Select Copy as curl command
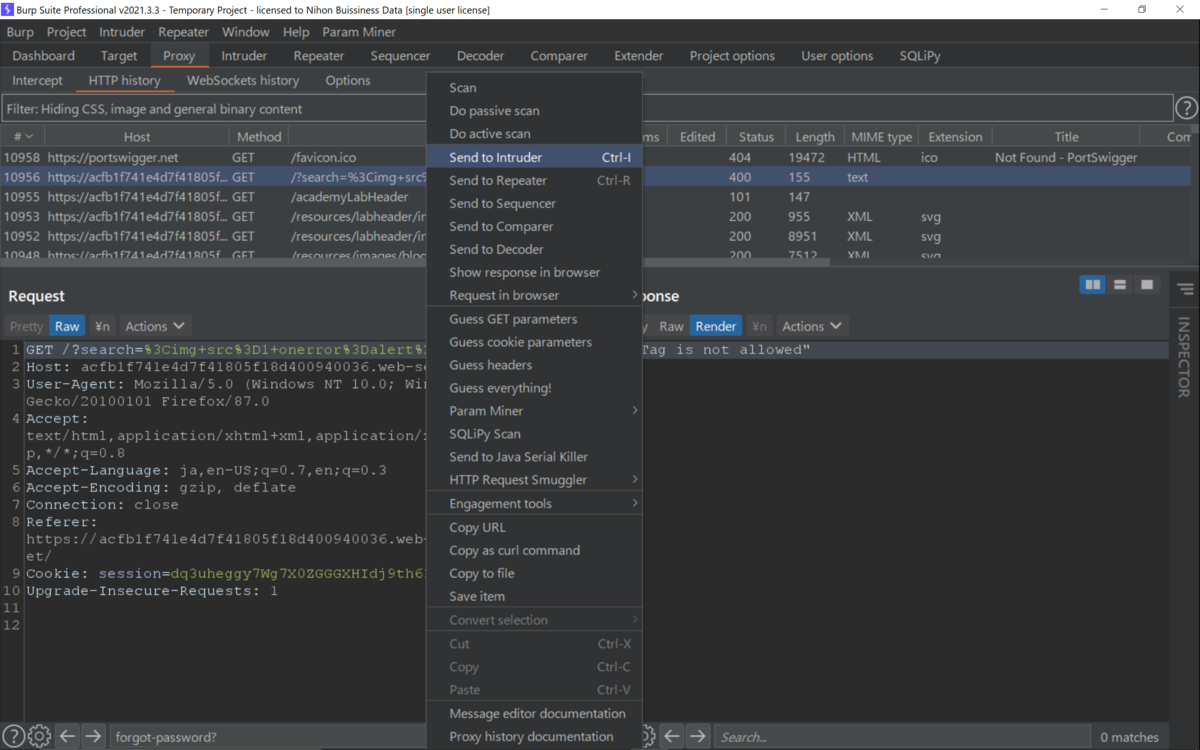The image size is (1200, 750). pos(534,550)
